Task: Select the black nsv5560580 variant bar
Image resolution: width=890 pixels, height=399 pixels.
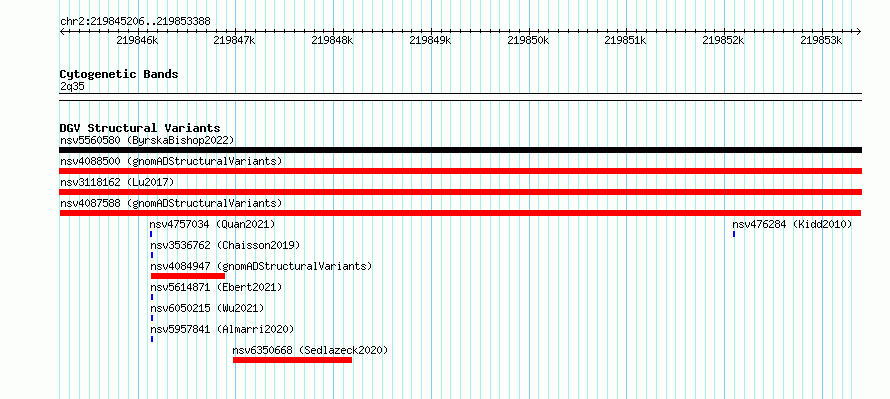Action: [460, 150]
